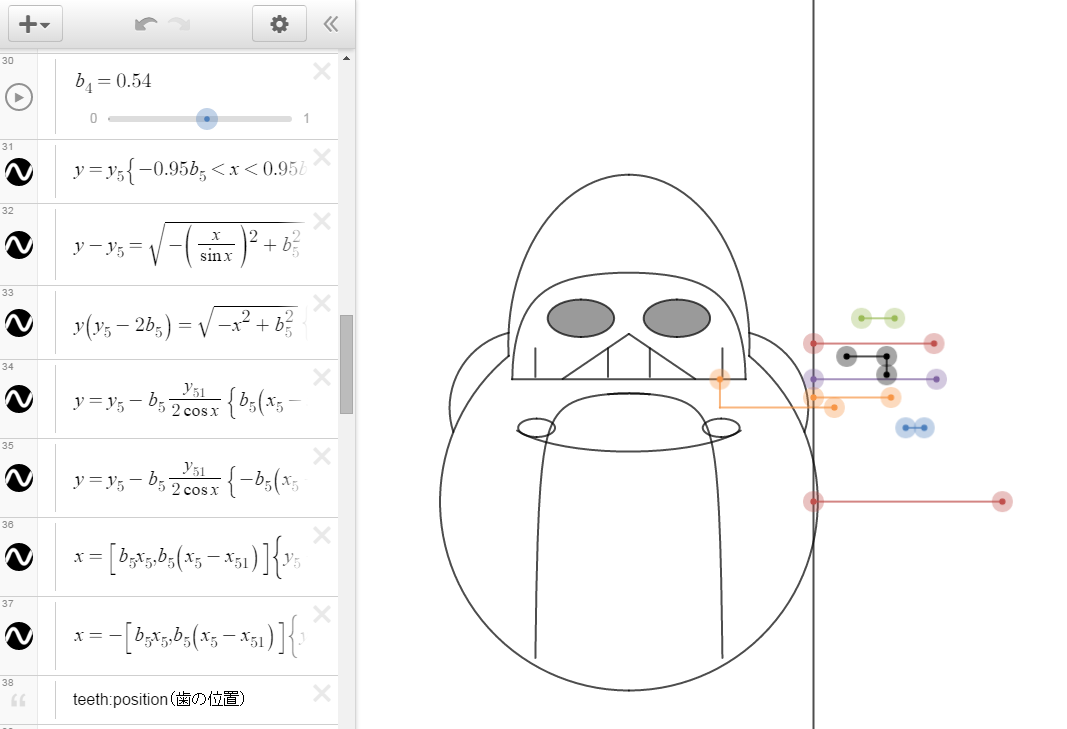The image size is (1067, 729).
Task: Hide the curve for expression 36
Action: point(19,557)
